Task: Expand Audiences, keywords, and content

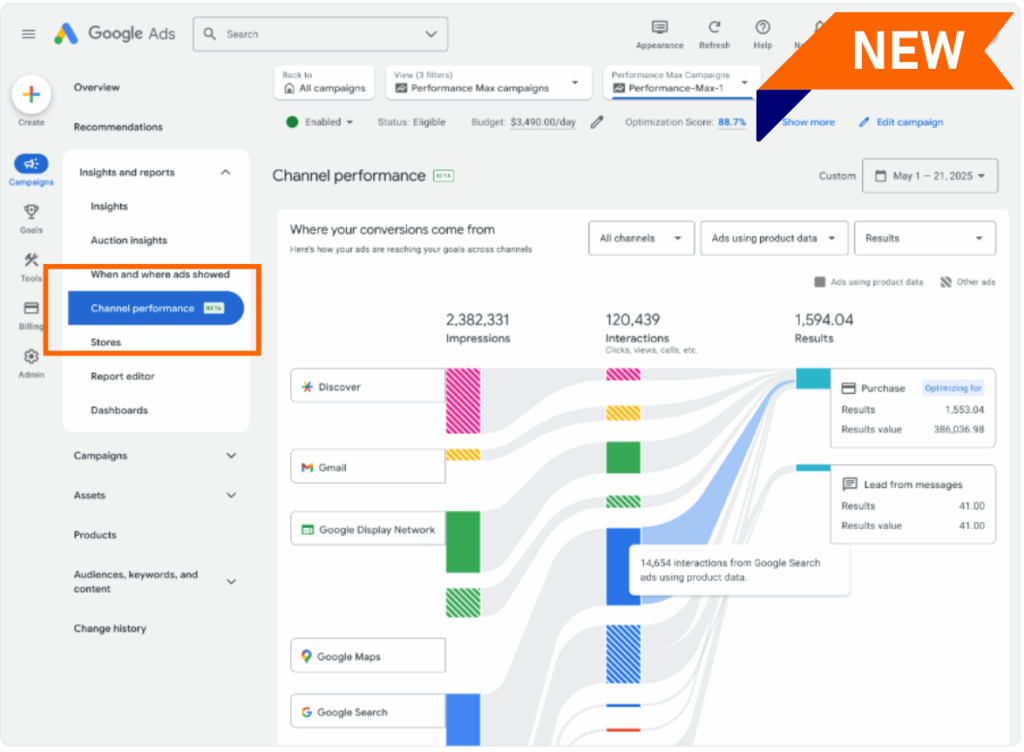Action: pyautogui.click(x=231, y=582)
